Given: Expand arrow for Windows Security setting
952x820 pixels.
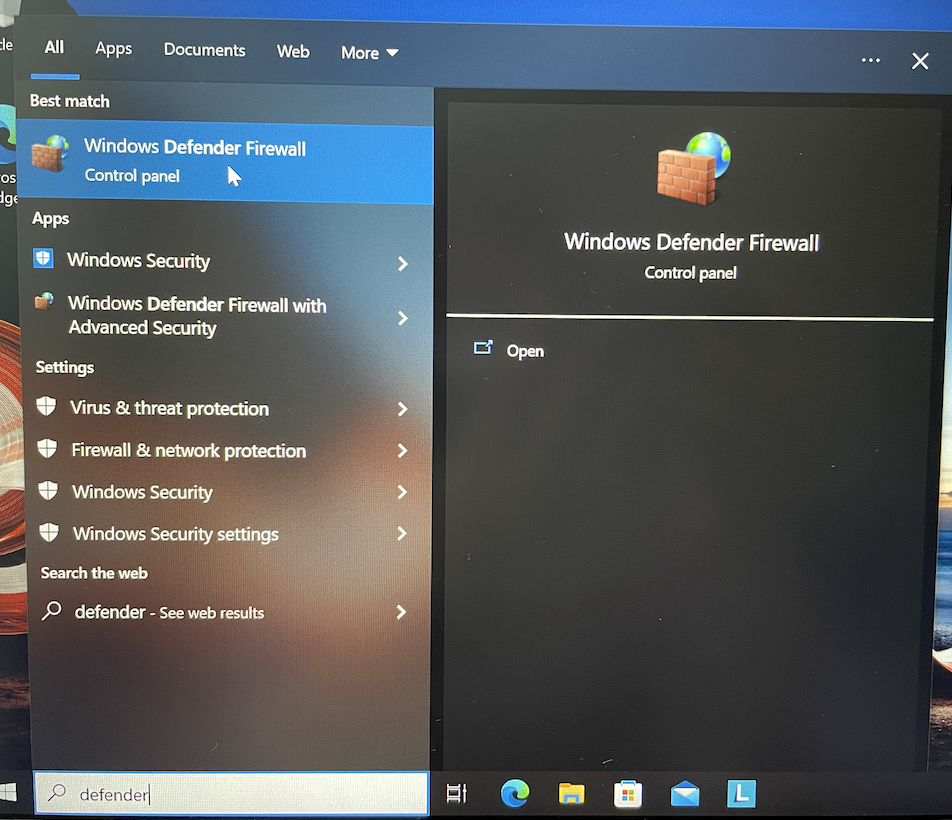Looking at the screenshot, I should pyautogui.click(x=402, y=492).
